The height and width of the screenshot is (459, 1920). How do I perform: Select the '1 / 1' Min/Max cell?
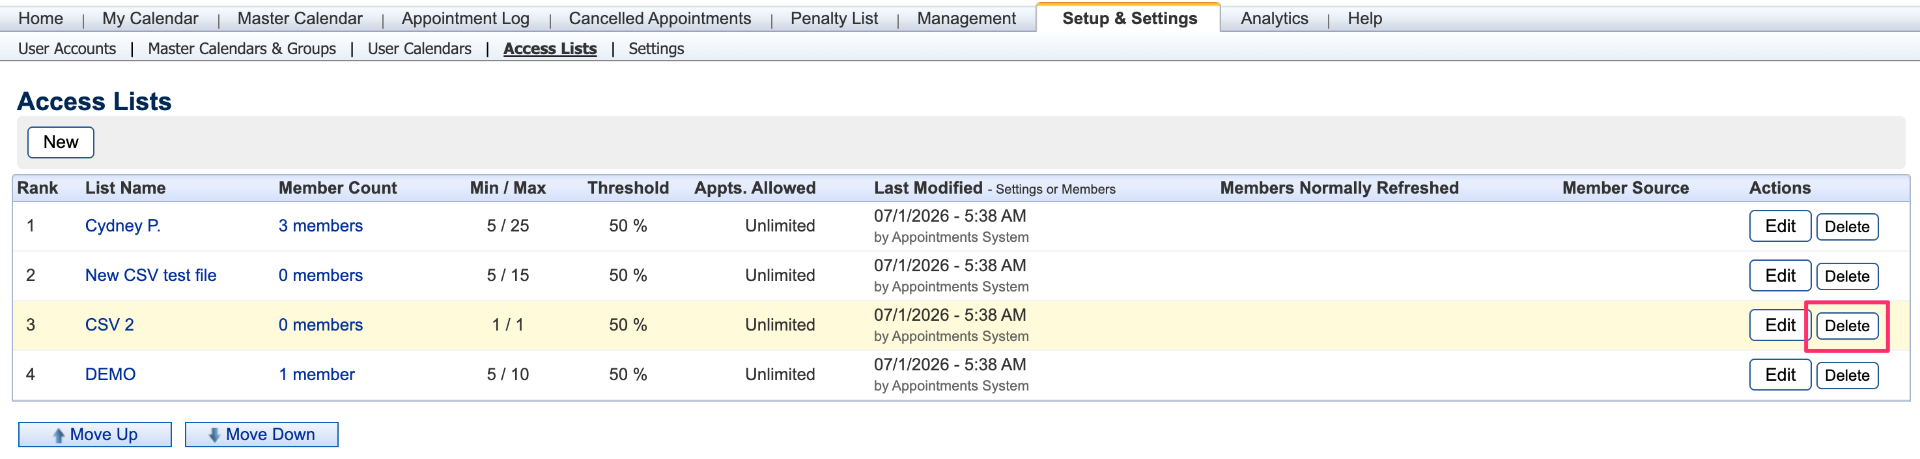click(x=508, y=325)
